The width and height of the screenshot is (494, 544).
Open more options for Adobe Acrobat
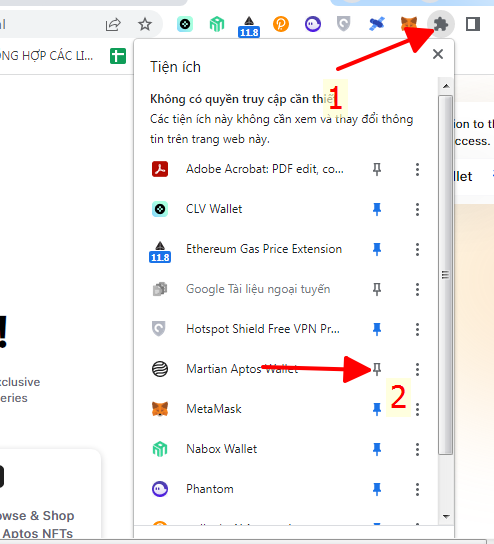pyautogui.click(x=417, y=169)
